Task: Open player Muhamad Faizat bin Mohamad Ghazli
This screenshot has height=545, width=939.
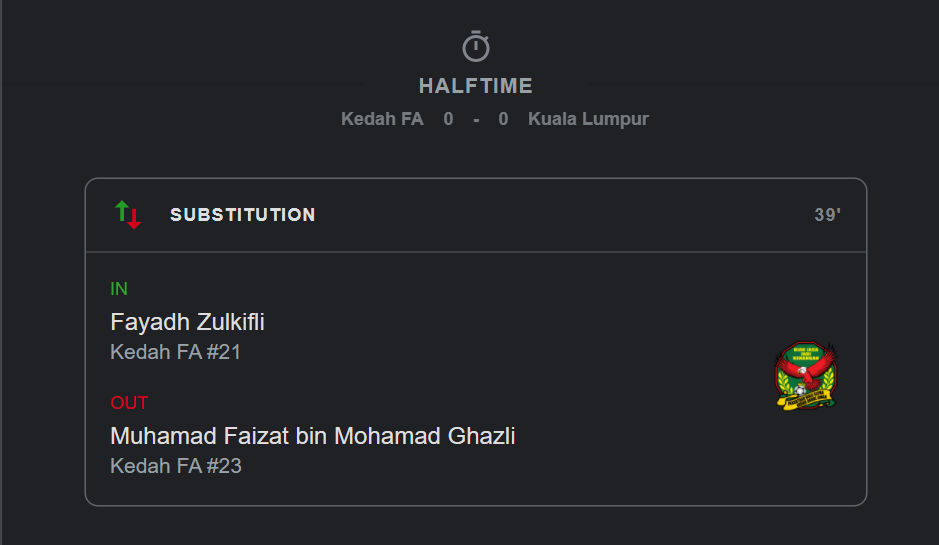Action: (x=312, y=436)
